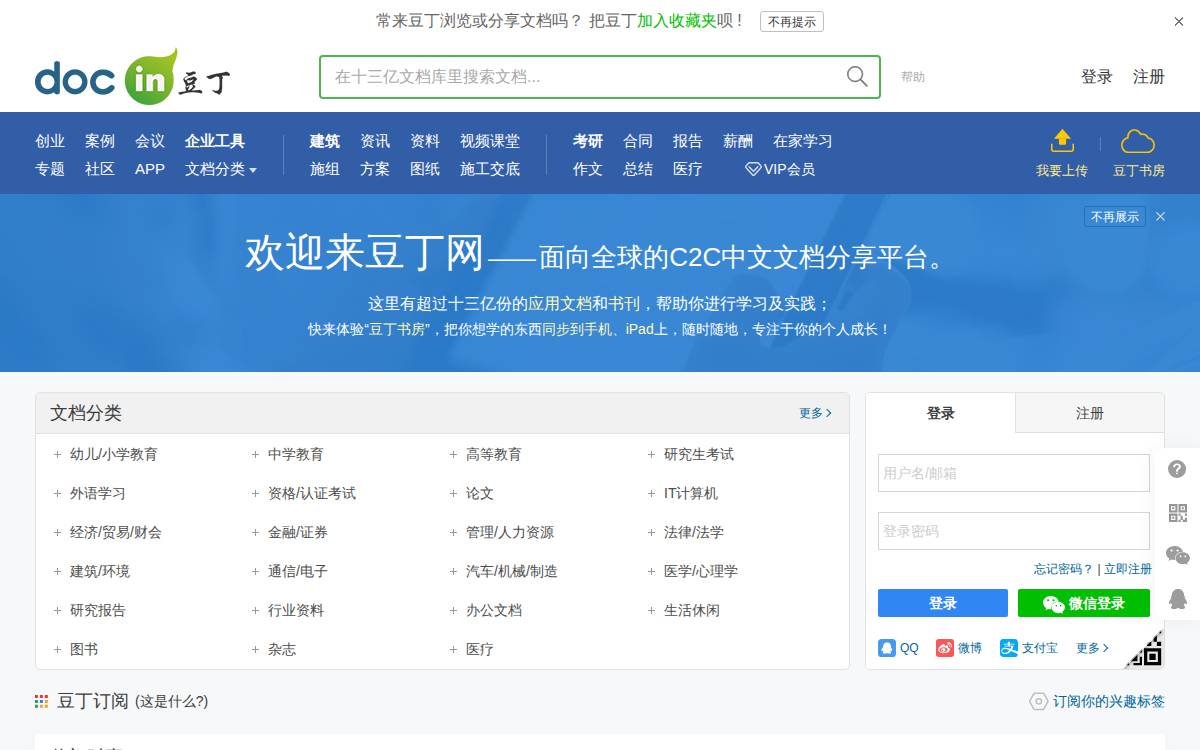Viewport: 1200px width, 750px height.
Task: Focus the 用户名/邮箱 field
Action: tap(1014, 473)
